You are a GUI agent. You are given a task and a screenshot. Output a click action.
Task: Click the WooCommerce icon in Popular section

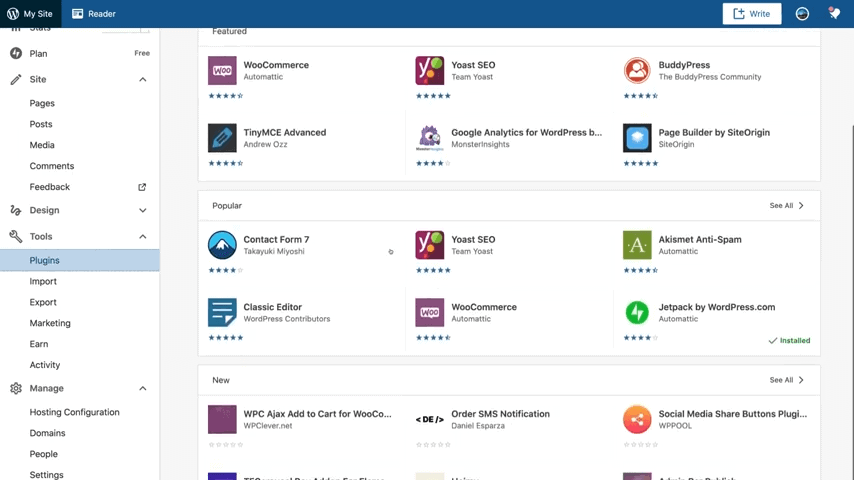point(429,312)
